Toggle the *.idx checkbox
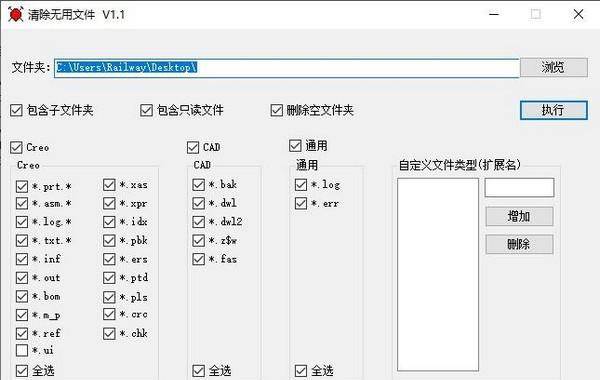600x380 pixels. coord(109,222)
